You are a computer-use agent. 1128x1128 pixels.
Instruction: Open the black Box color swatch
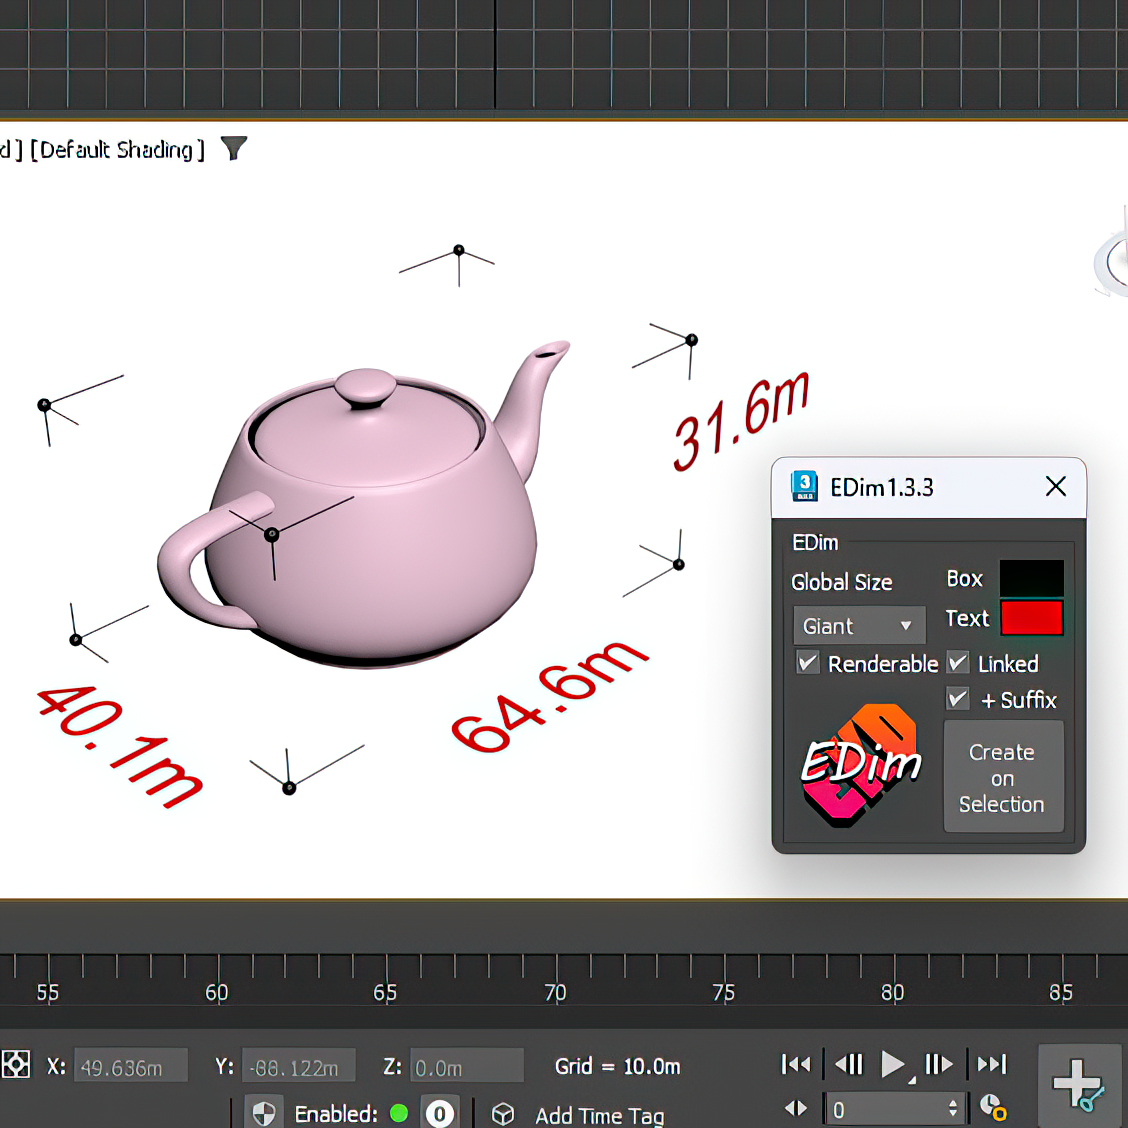(x=1031, y=578)
